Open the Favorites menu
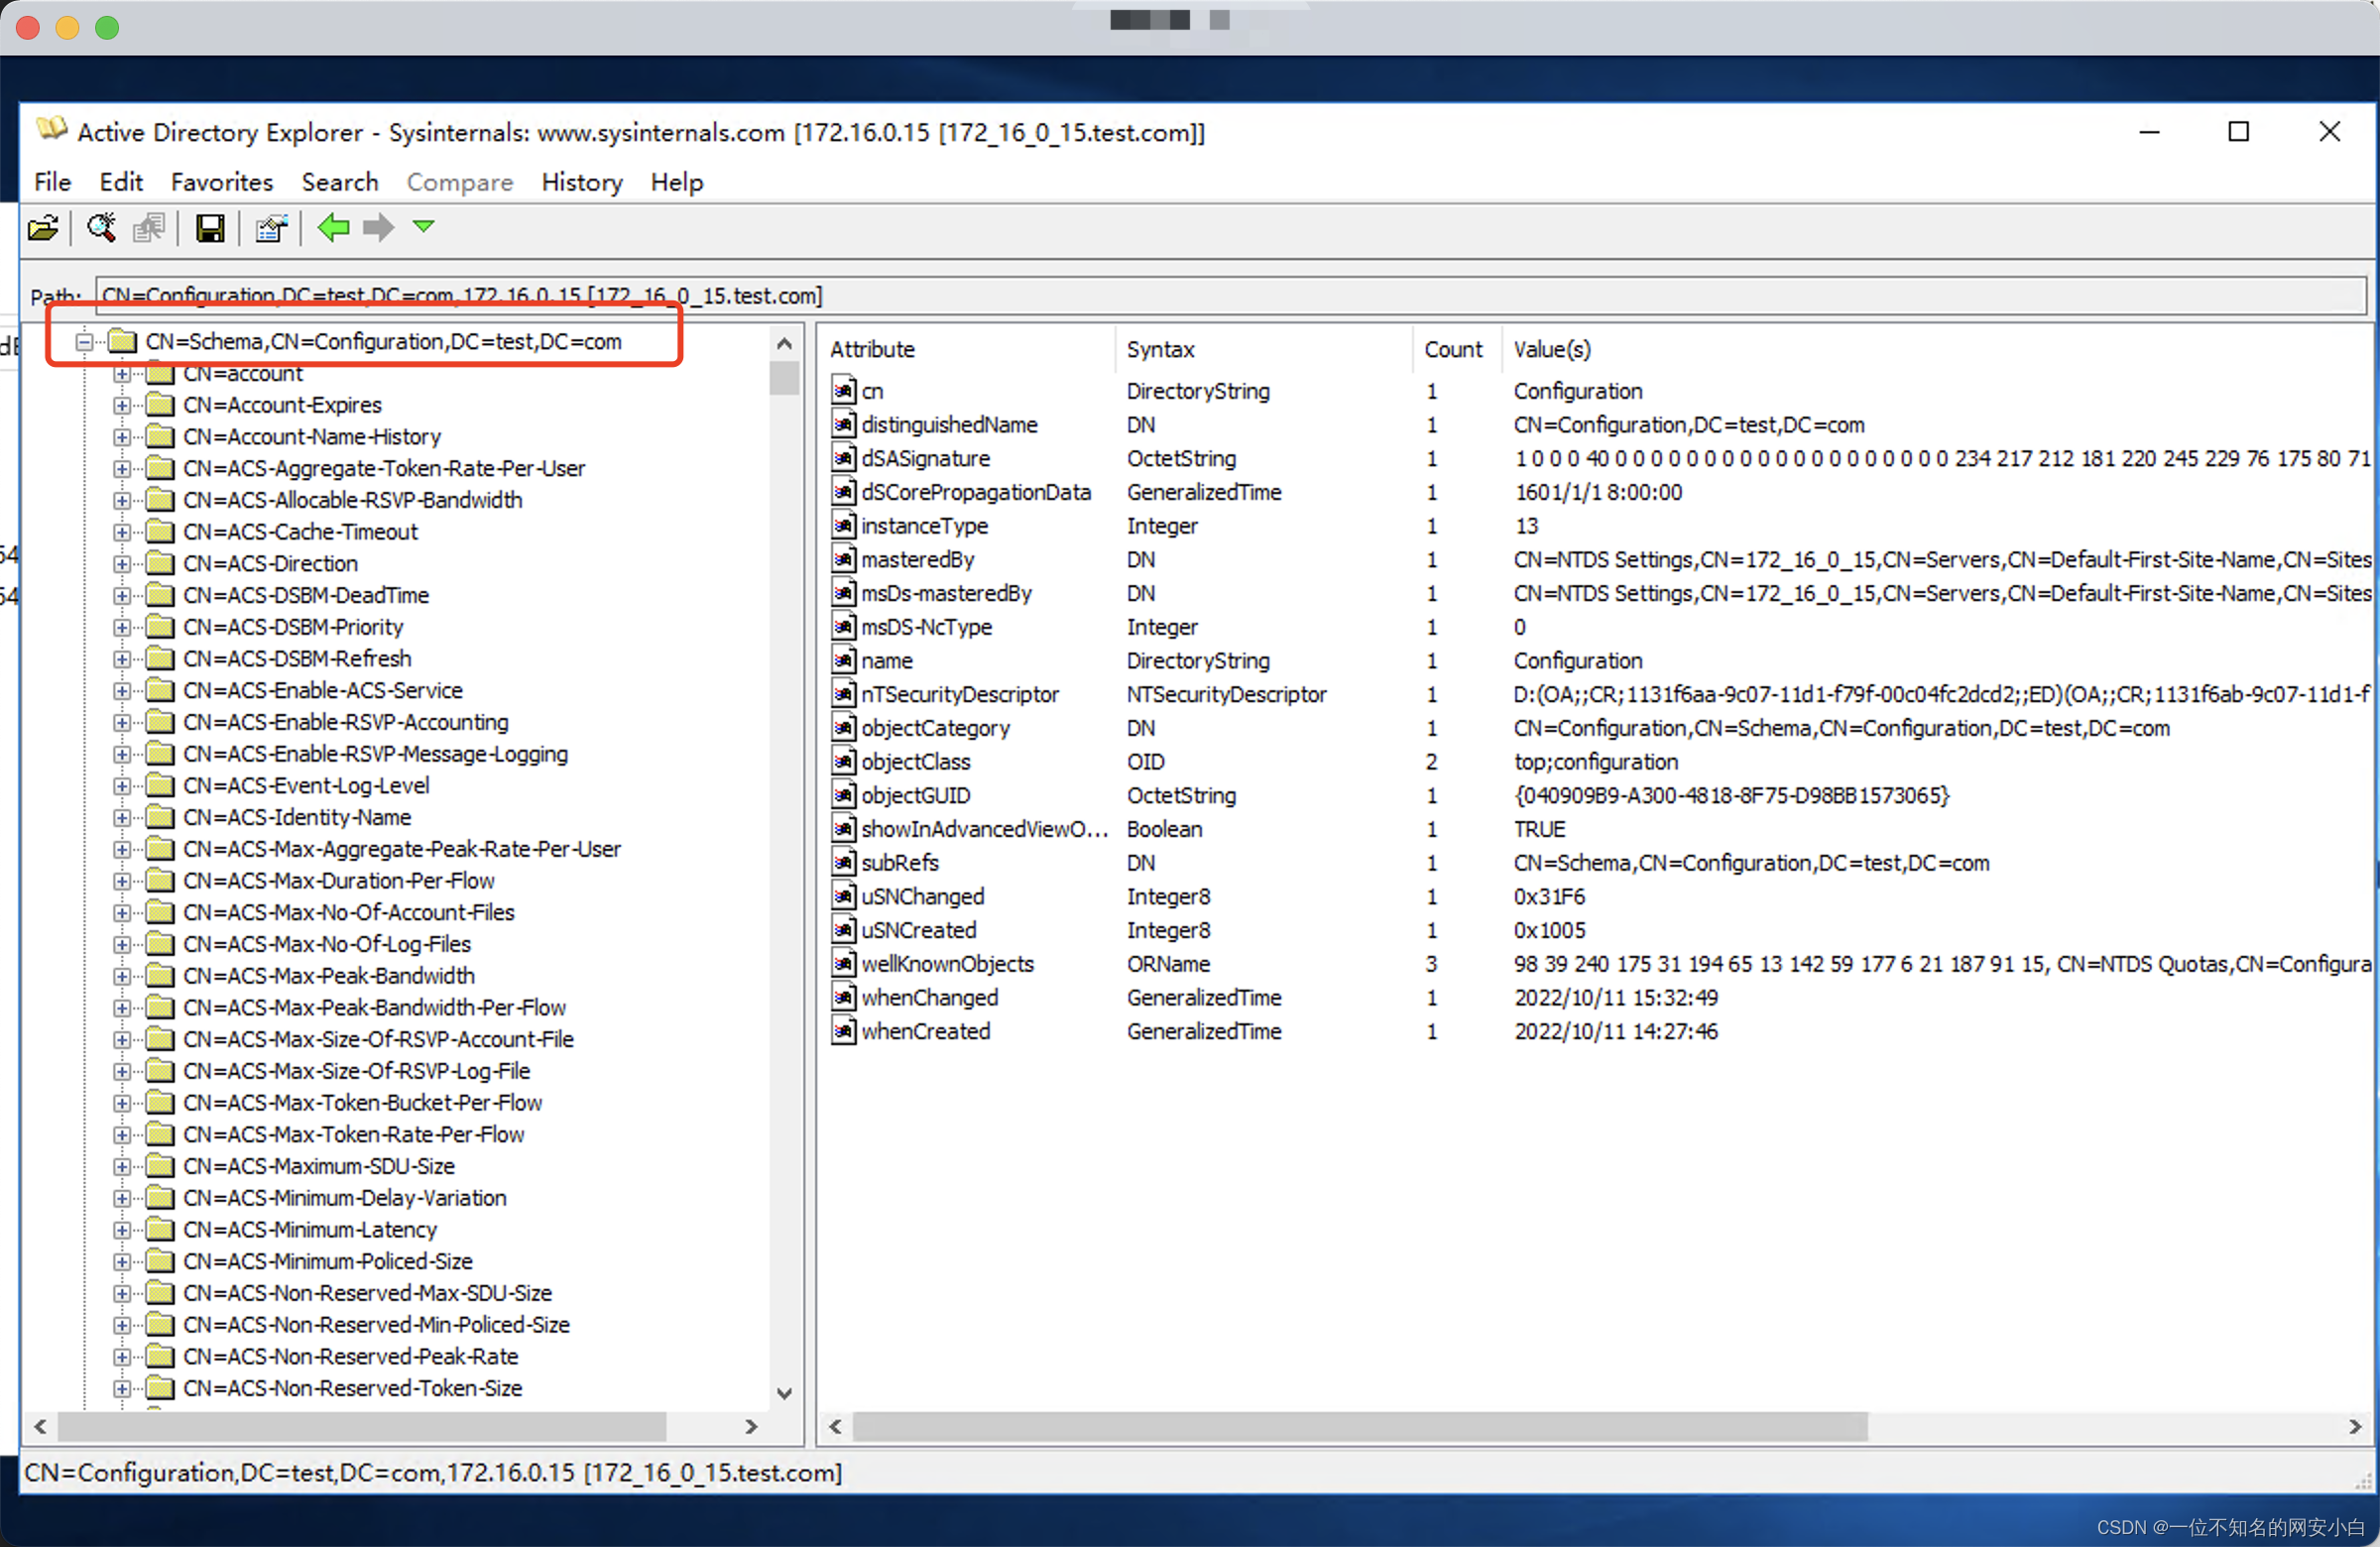Viewport: 2380px width, 1547px height. [x=221, y=182]
